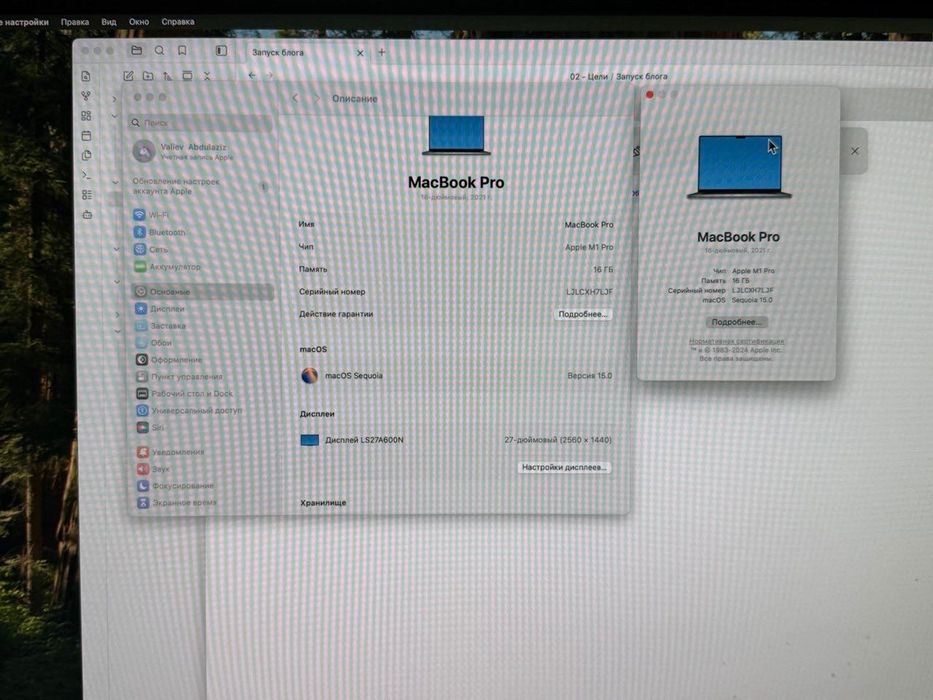Screen dimensions: 933x700
Task: Click the macOS Sequoia row icon
Action: [x=309, y=376]
